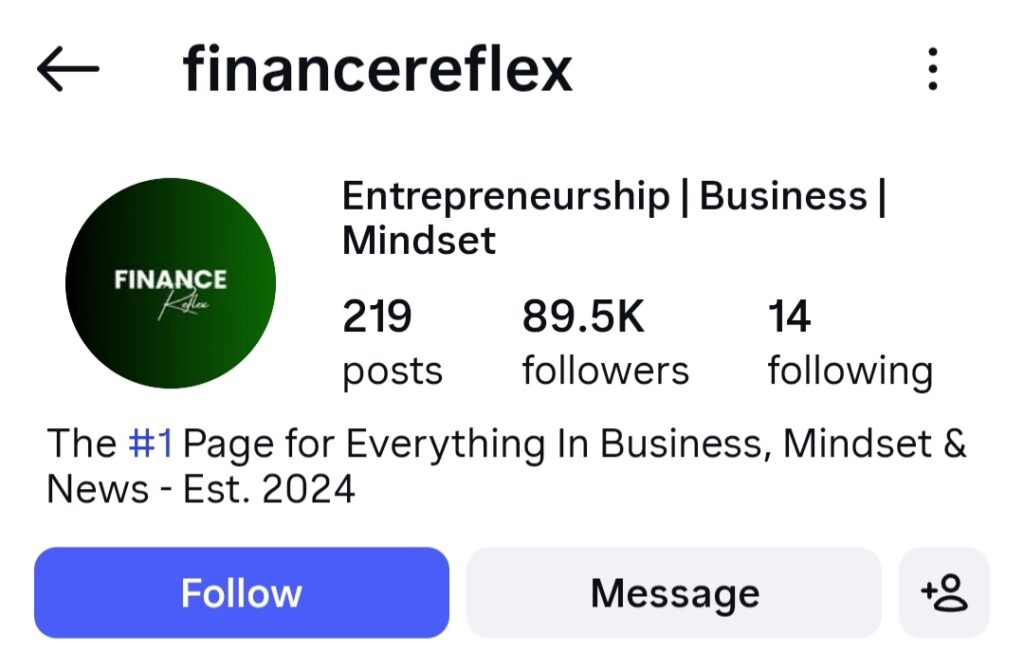Tap the word "Mindset" in the display name
1024x669 pixels.
[x=419, y=241]
